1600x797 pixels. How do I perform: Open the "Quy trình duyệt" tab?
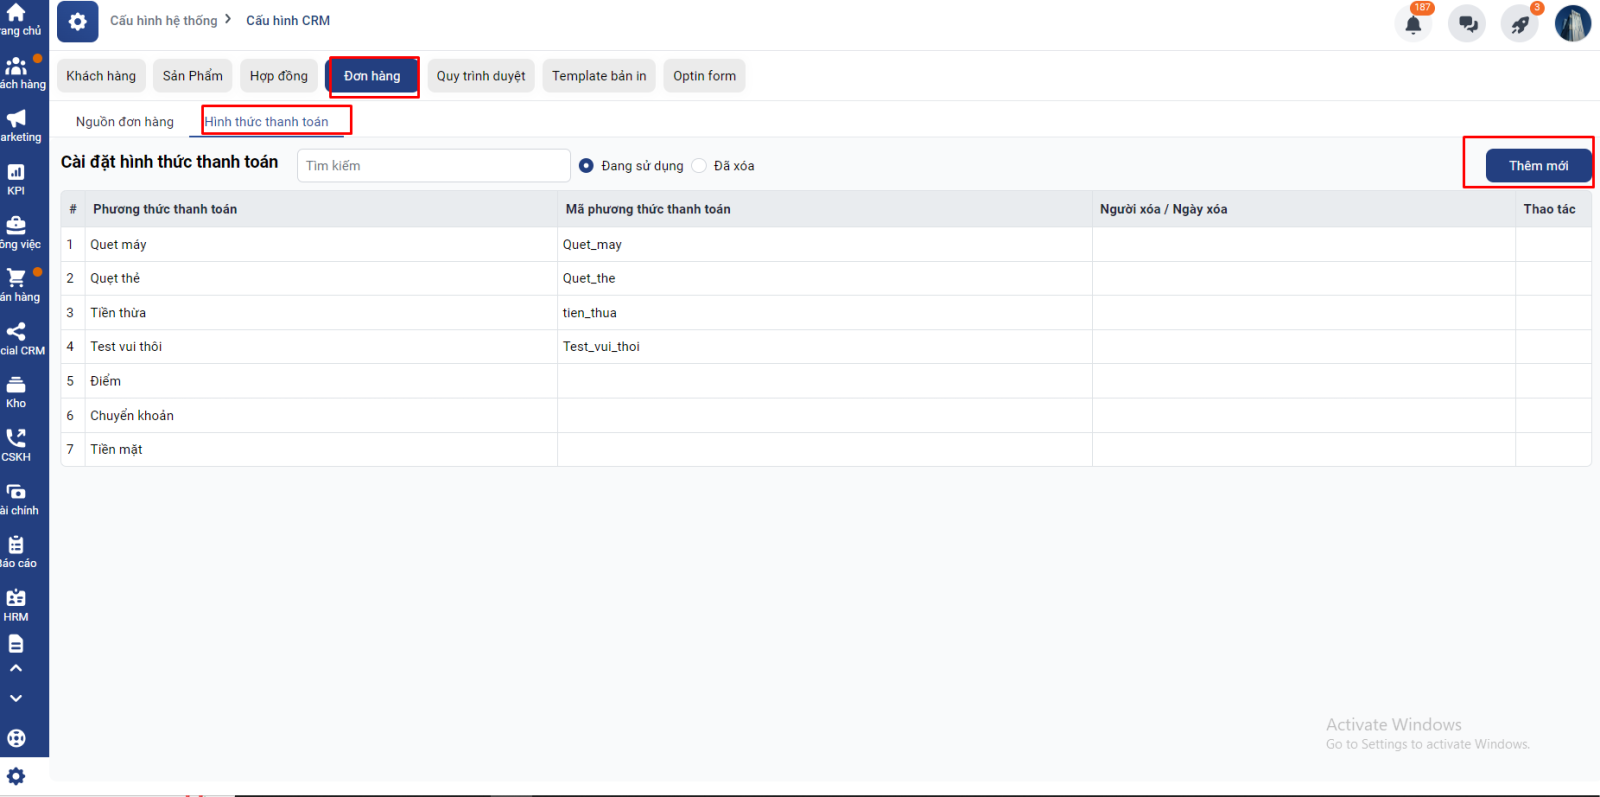pos(480,76)
